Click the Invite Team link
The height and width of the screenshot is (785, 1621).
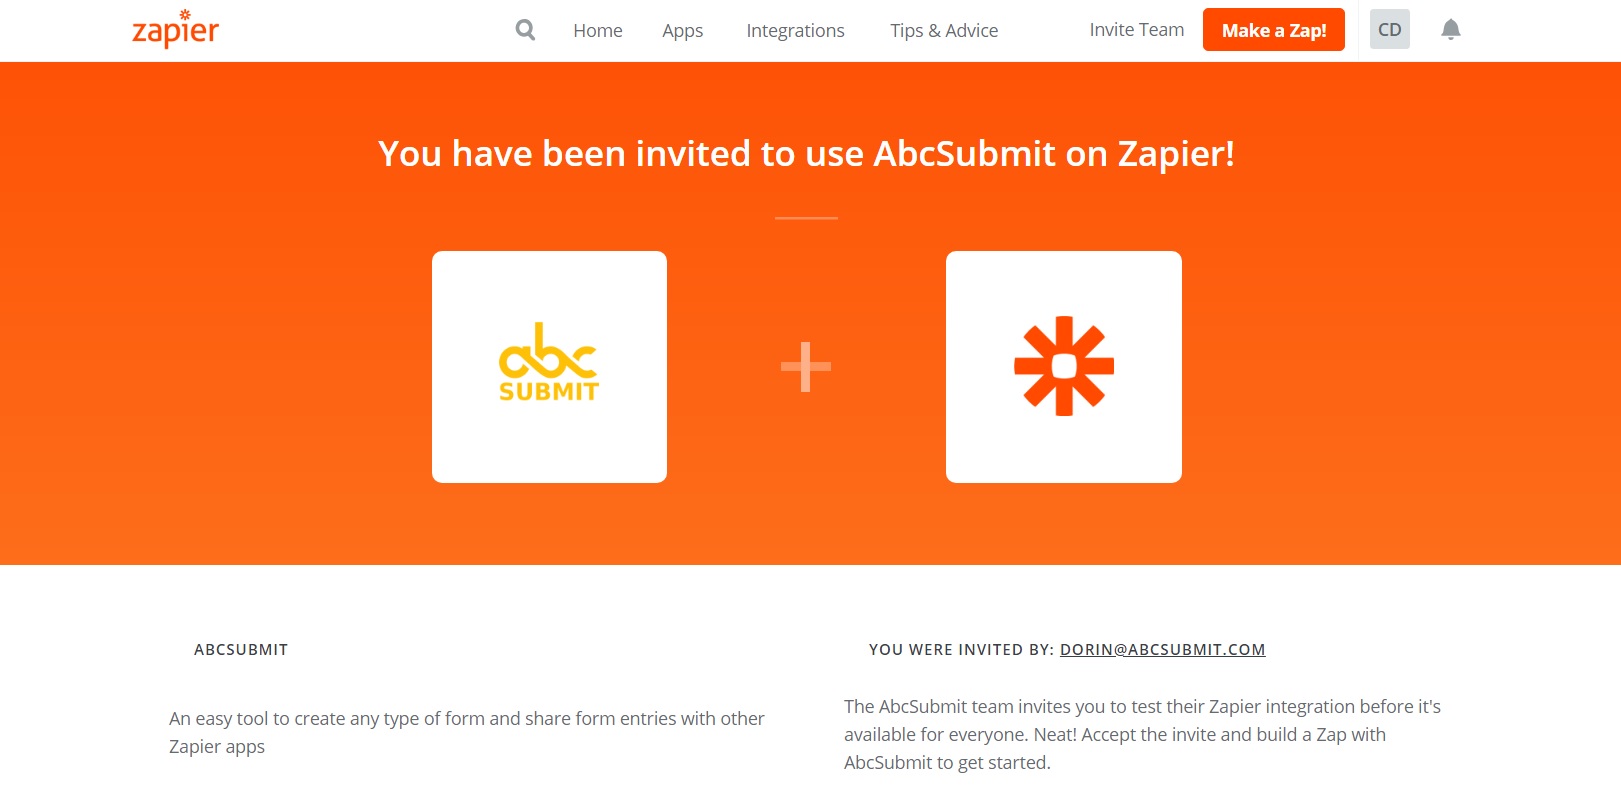1136,30
